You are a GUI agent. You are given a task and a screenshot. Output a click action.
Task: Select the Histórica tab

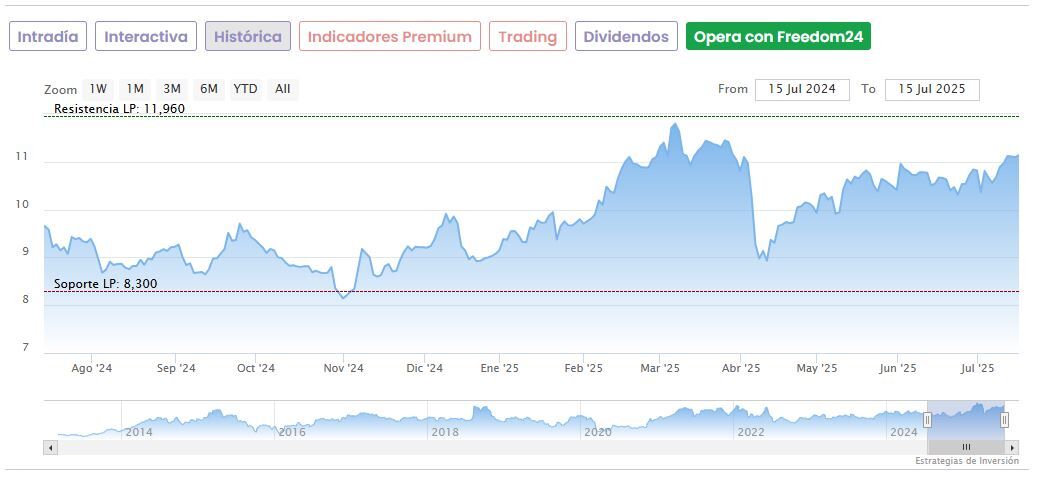[248, 37]
